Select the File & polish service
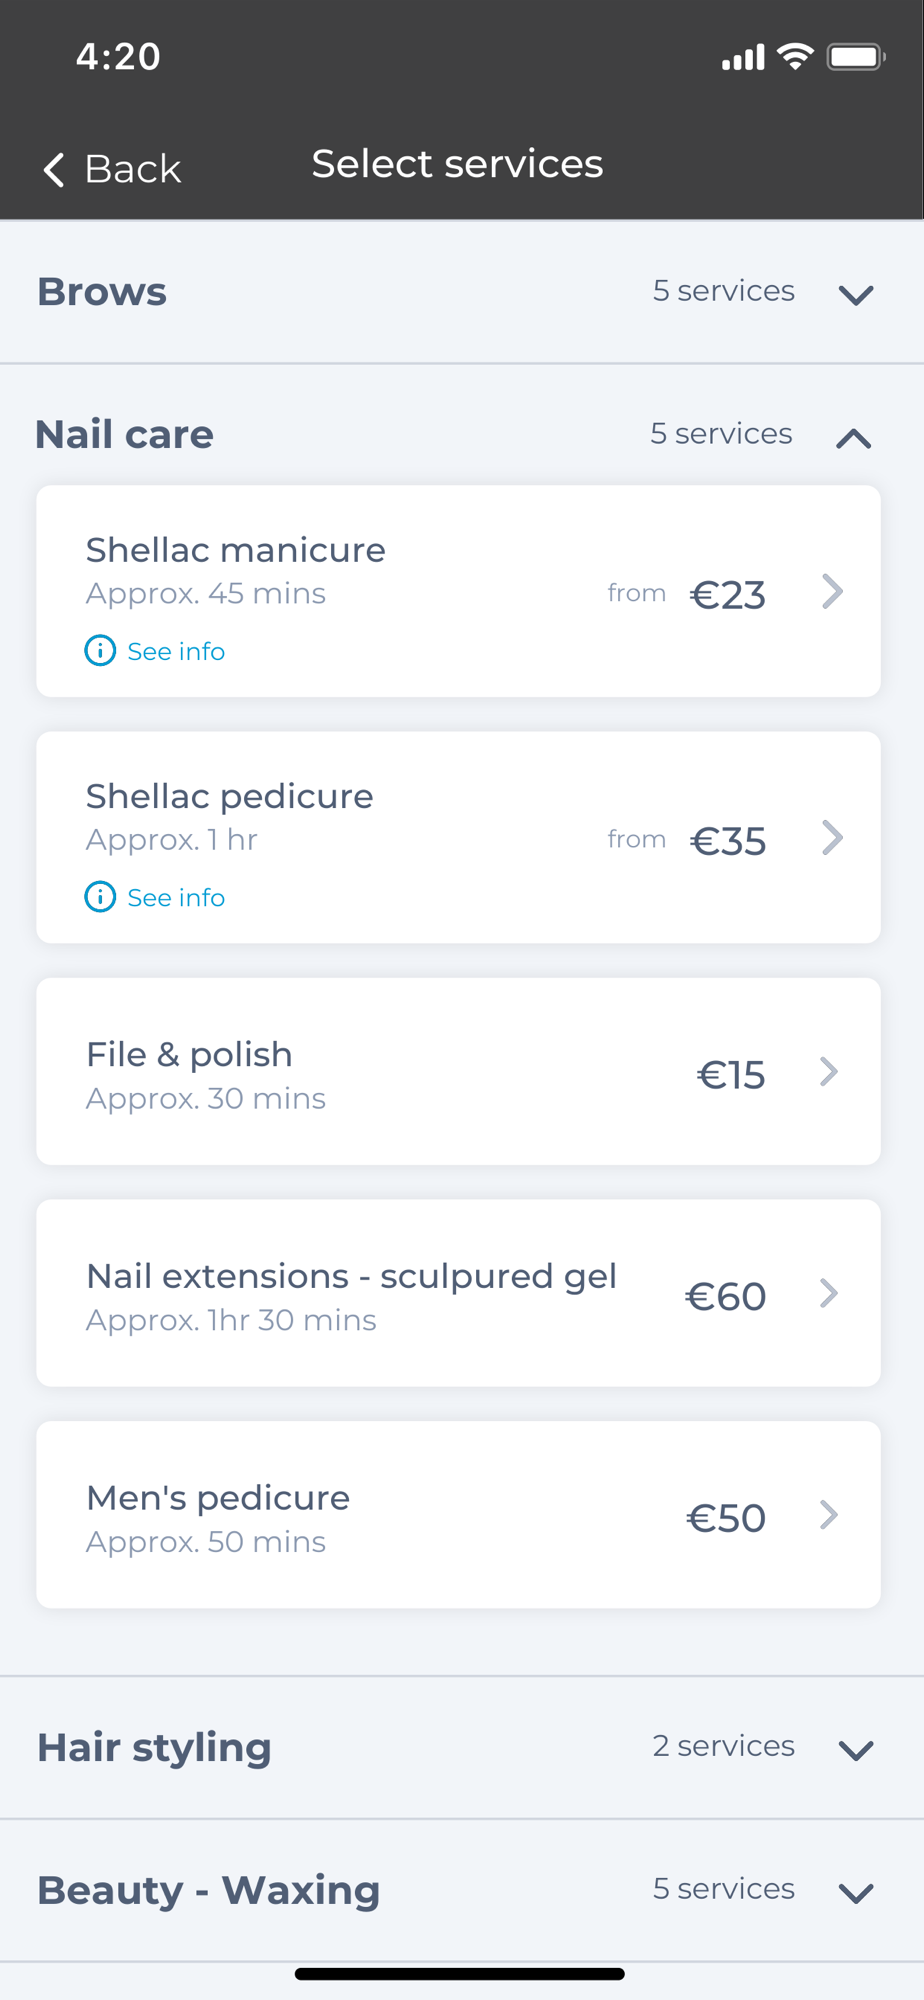 pyautogui.click(x=458, y=1071)
